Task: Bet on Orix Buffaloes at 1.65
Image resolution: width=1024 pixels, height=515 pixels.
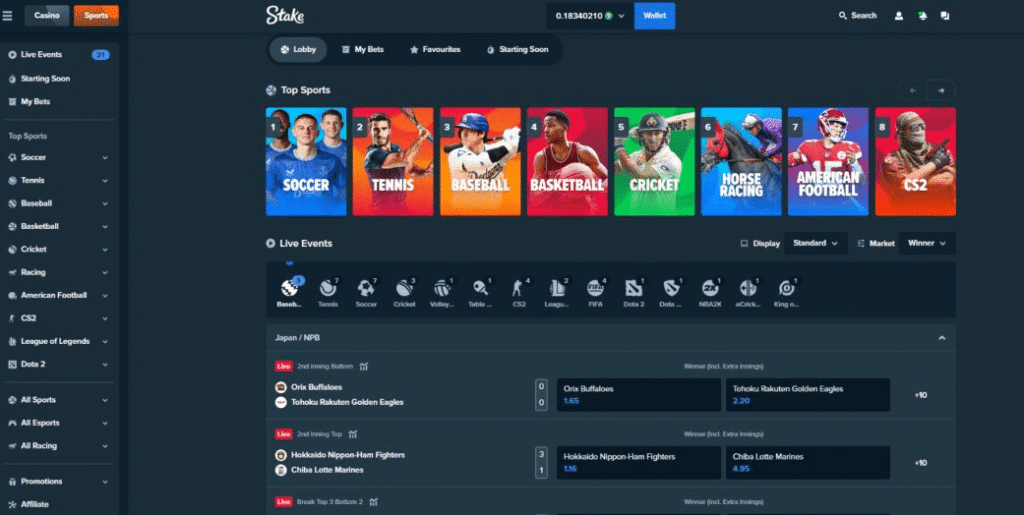Action: pyautogui.click(x=638, y=394)
